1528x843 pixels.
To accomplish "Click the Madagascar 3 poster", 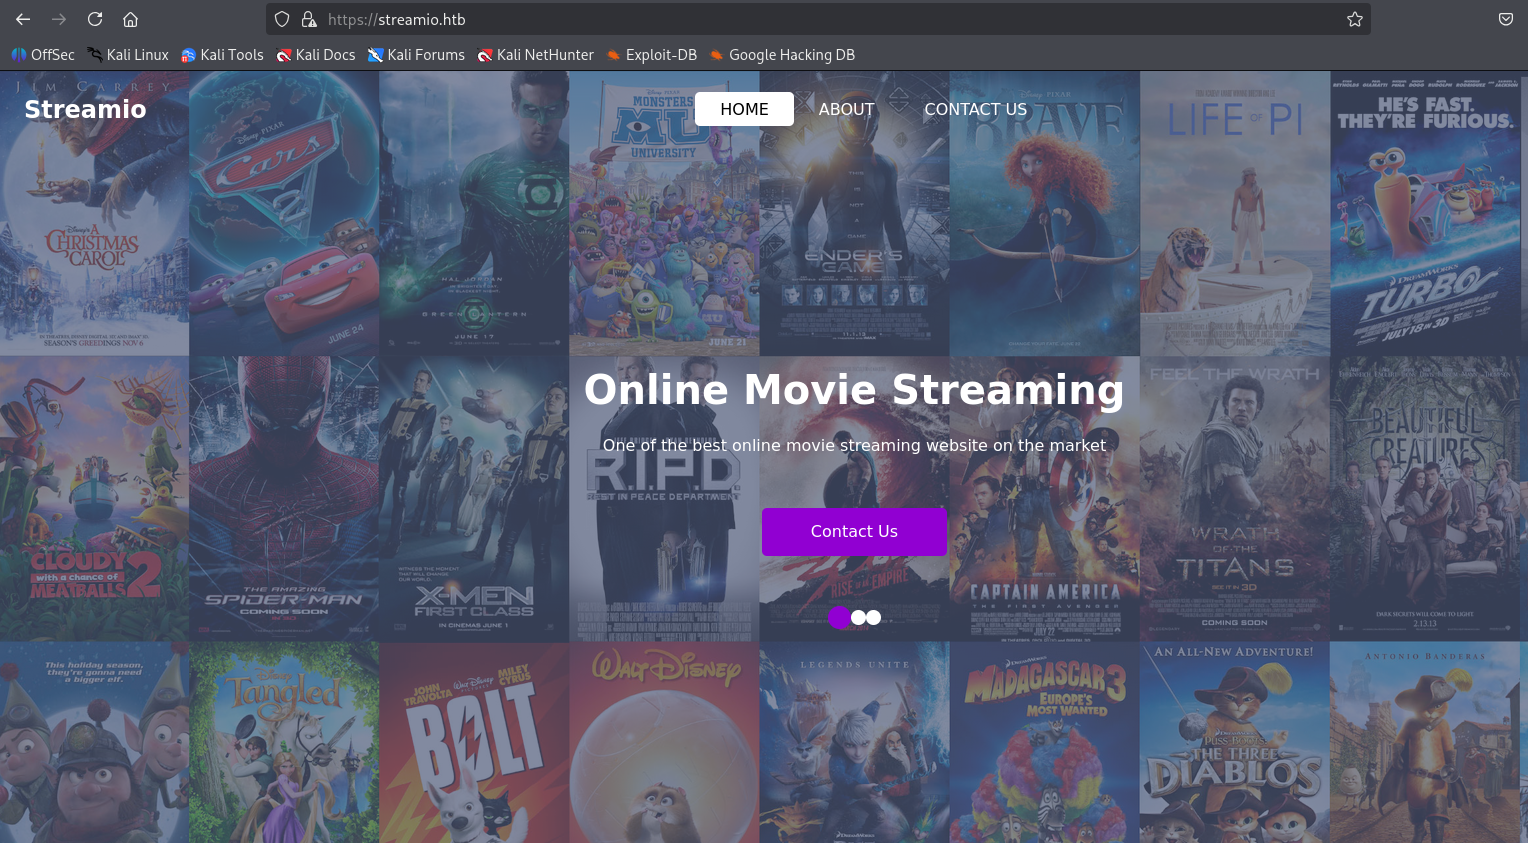I will [1045, 742].
